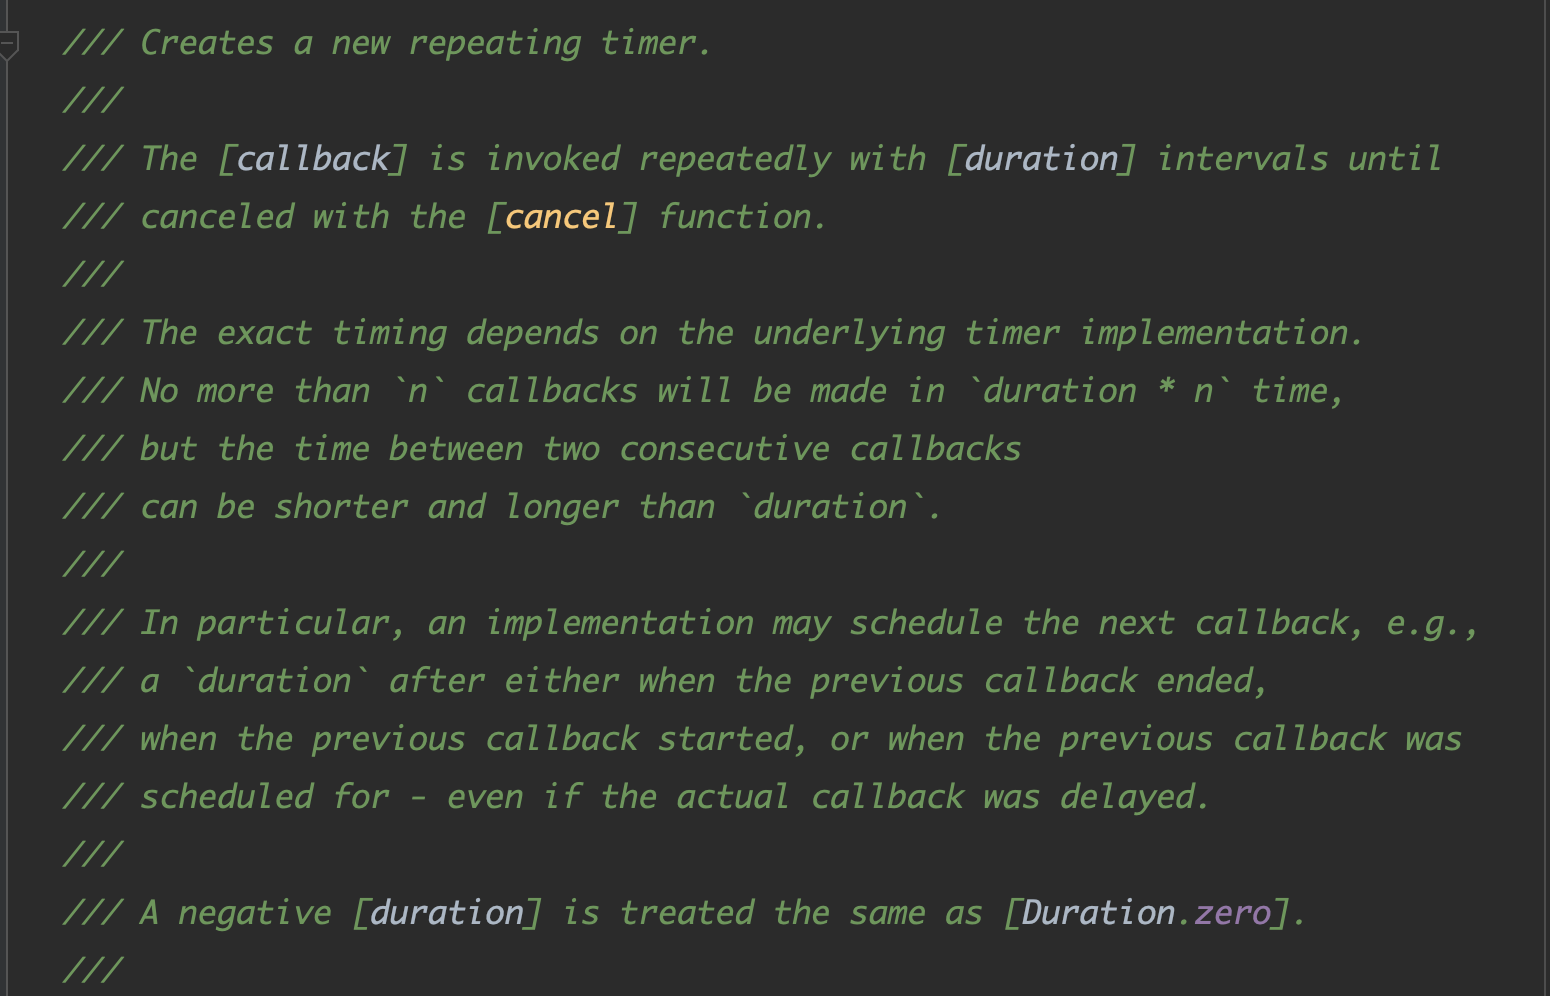Click the highlighted [cancel] function reference
1550x996 pixels.
click(561, 217)
